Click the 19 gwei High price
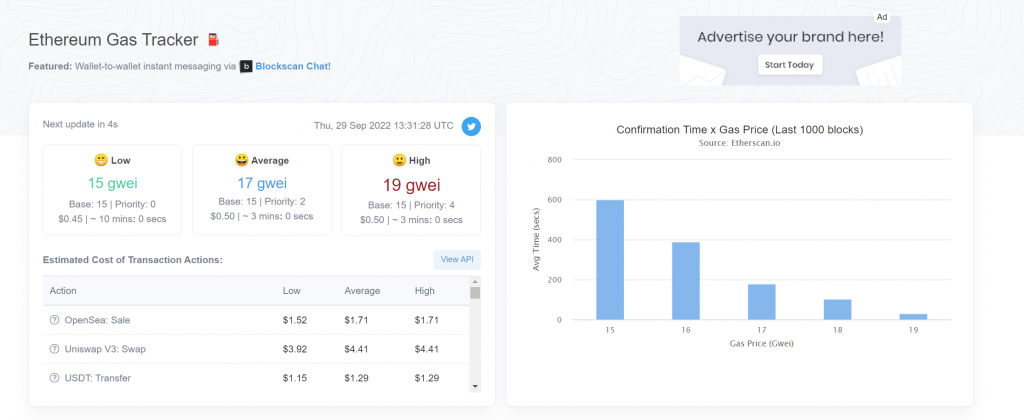The width and height of the screenshot is (1024, 420). point(411,185)
